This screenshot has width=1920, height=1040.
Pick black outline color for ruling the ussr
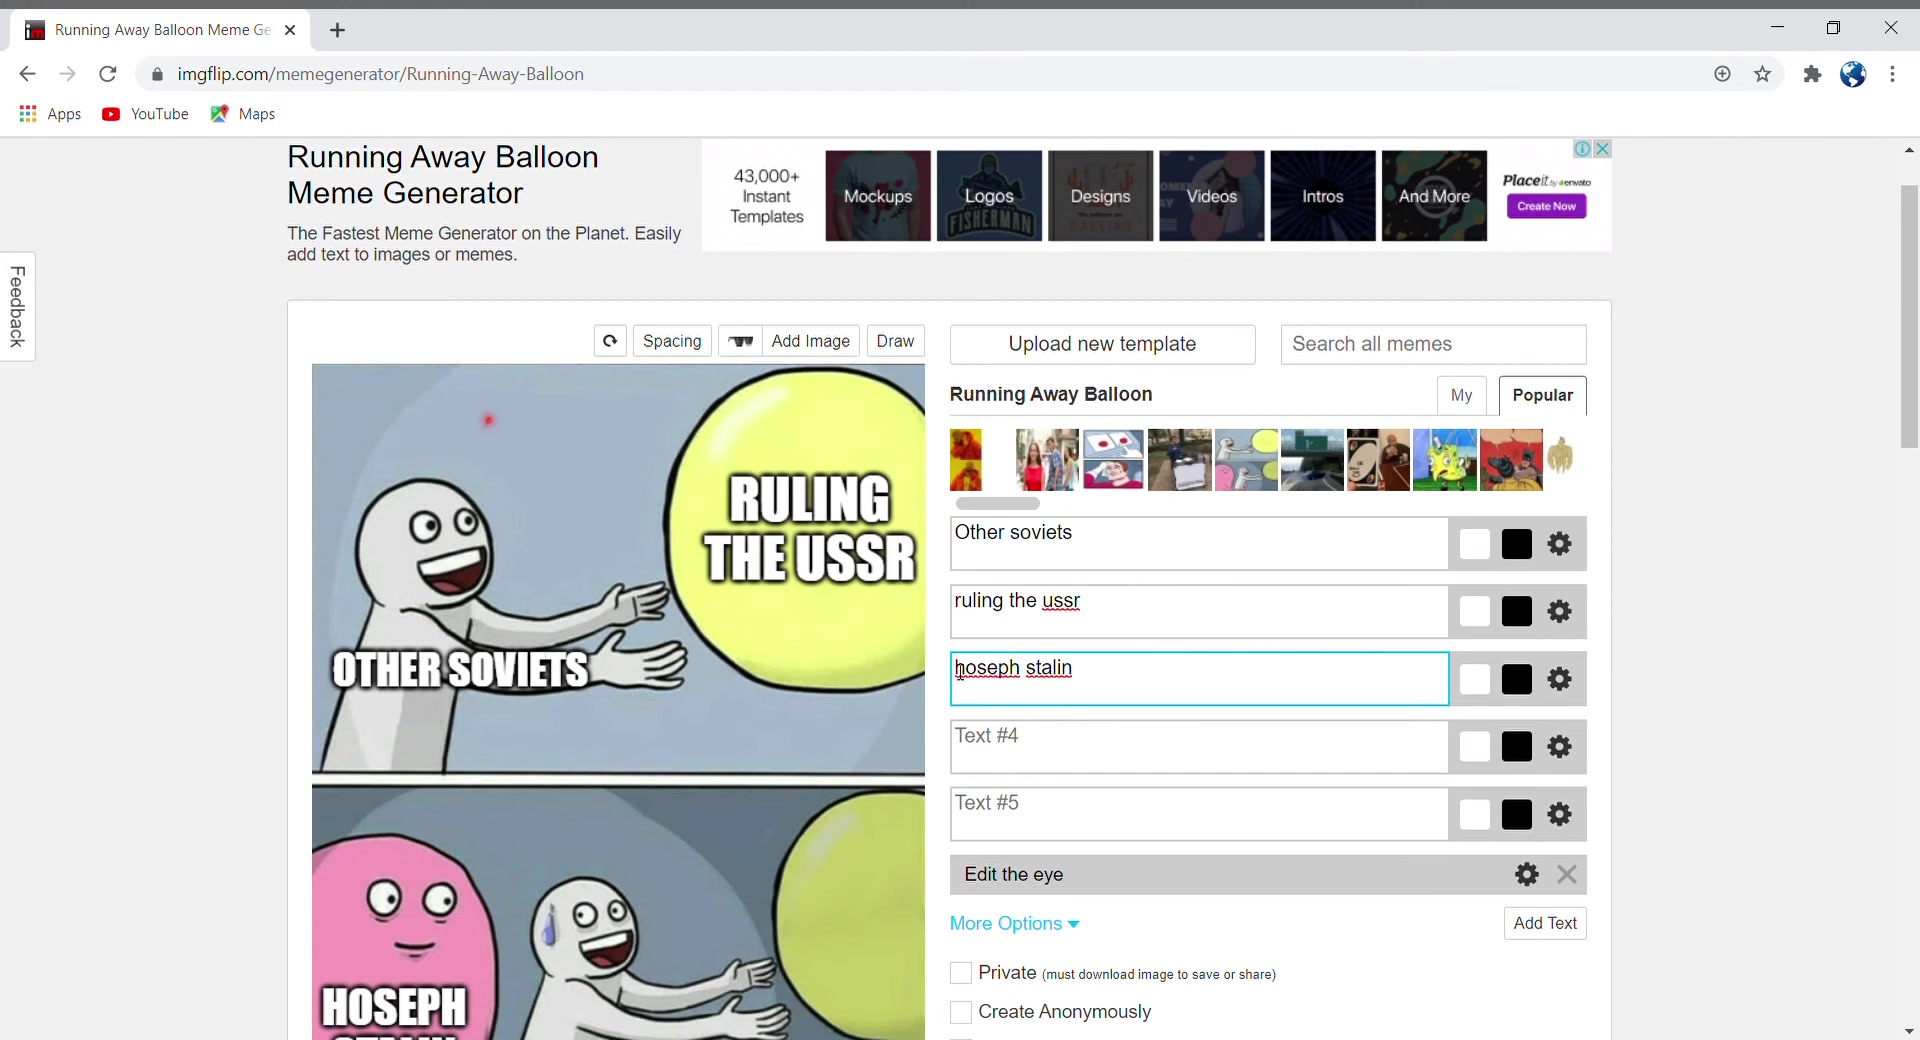coord(1517,611)
